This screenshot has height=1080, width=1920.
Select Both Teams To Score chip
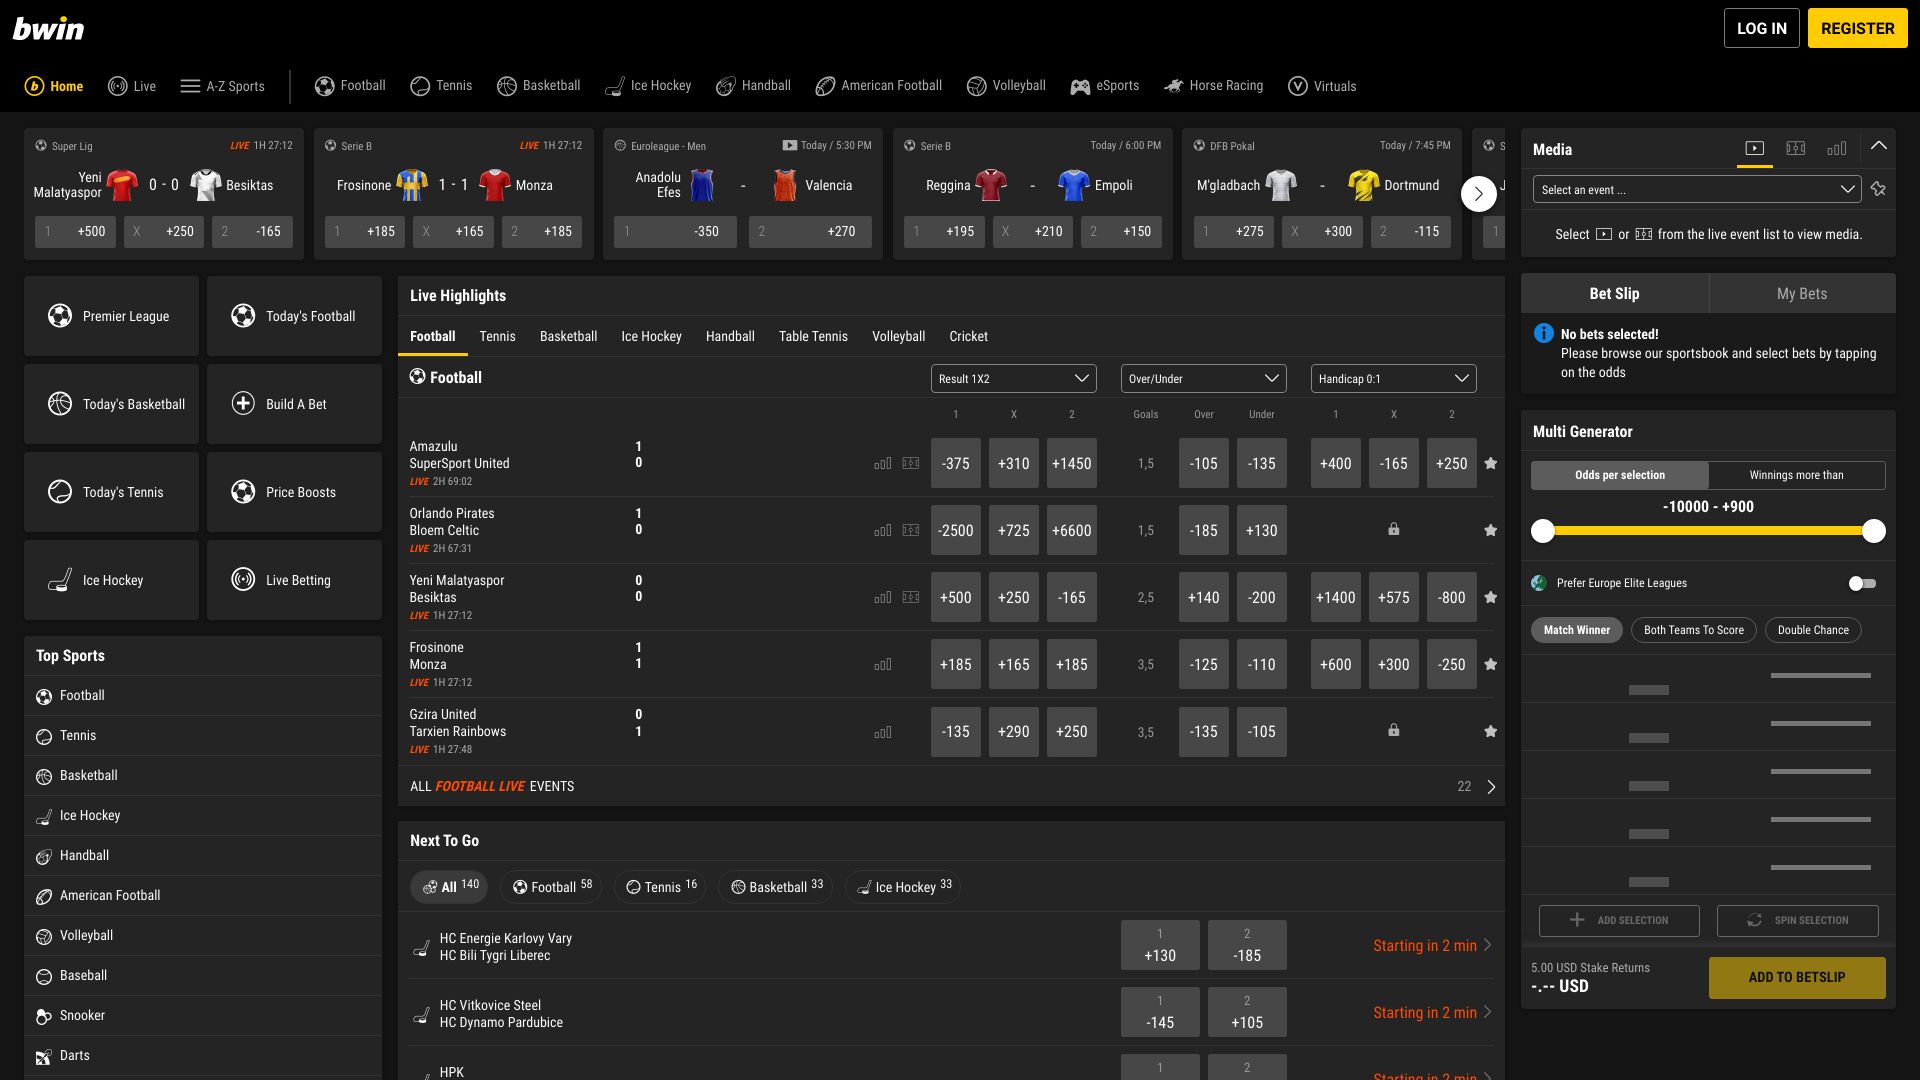1693,630
